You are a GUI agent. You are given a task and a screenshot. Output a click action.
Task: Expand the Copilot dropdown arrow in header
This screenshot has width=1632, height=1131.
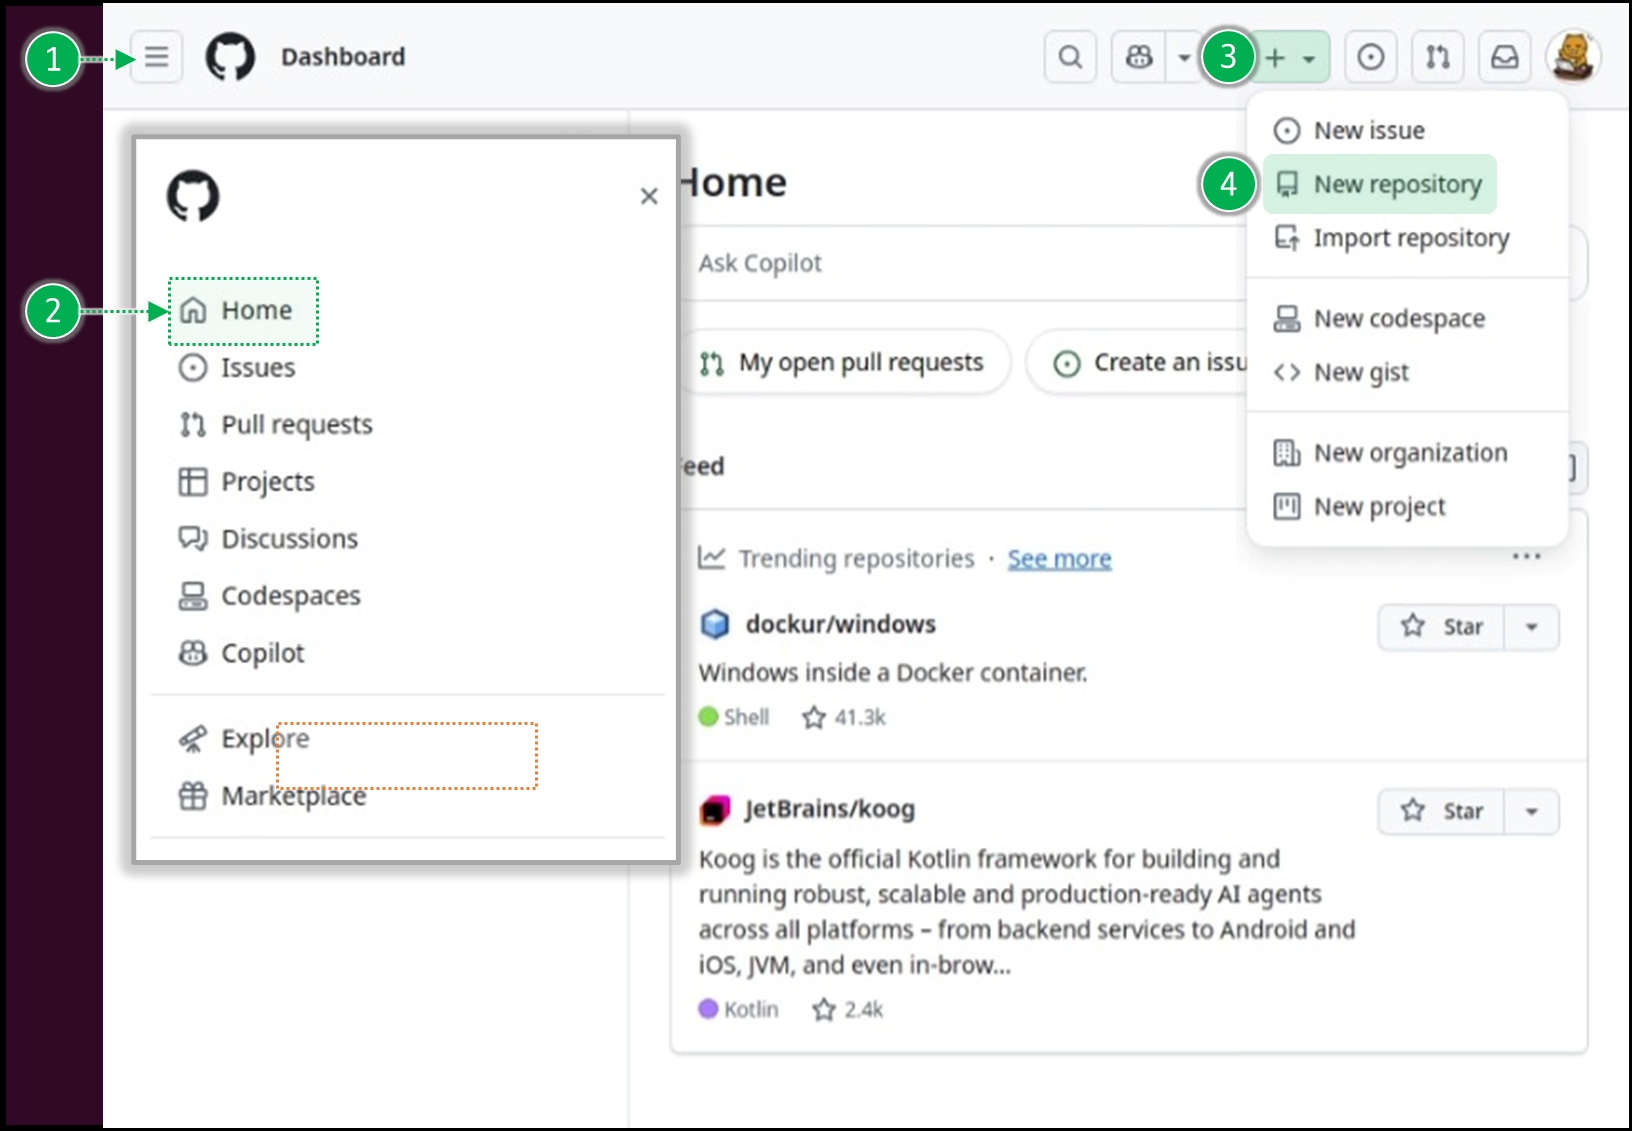pyautogui.click(x=1184, y=57)
